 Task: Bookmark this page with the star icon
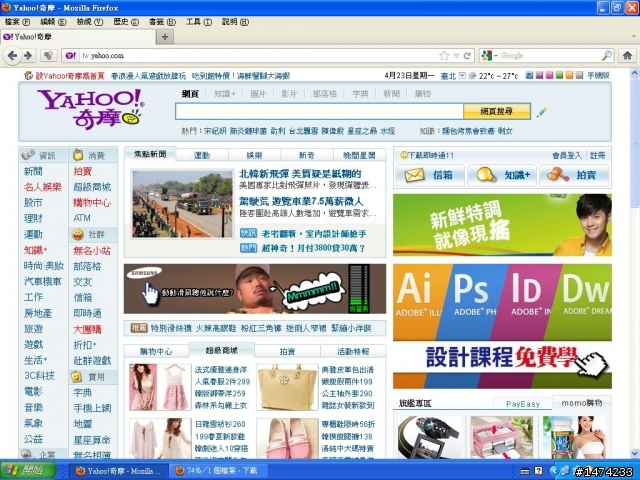444,56
